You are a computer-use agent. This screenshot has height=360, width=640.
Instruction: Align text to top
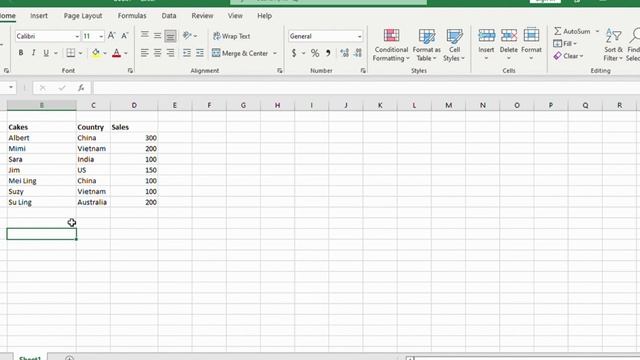pyautogui.click(x=144, y=36)
